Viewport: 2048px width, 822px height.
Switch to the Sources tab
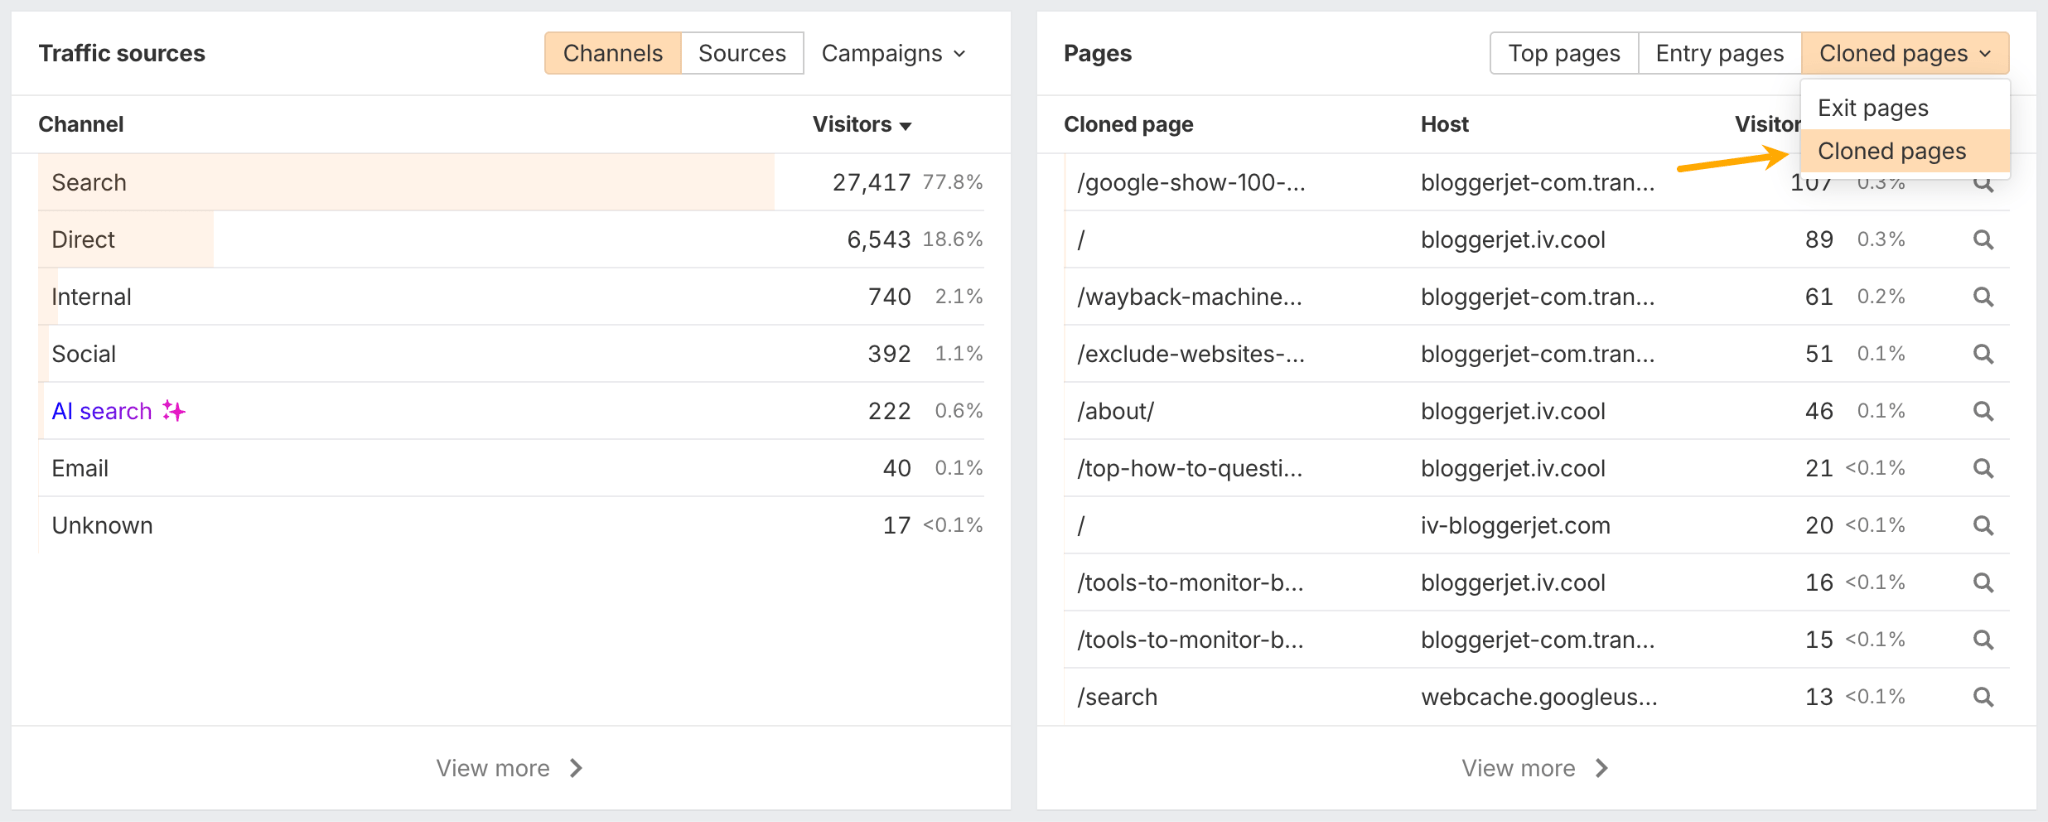[x=742, y=53]
